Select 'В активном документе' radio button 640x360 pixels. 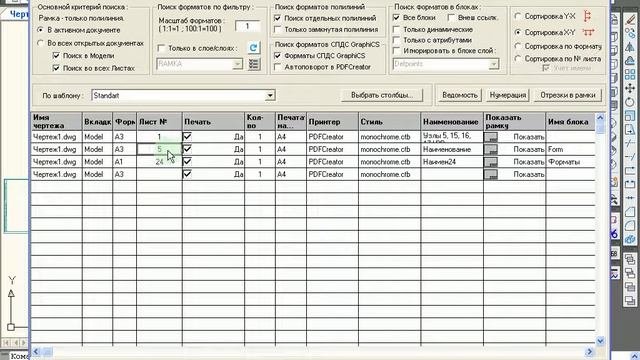[x=40, y=30]
